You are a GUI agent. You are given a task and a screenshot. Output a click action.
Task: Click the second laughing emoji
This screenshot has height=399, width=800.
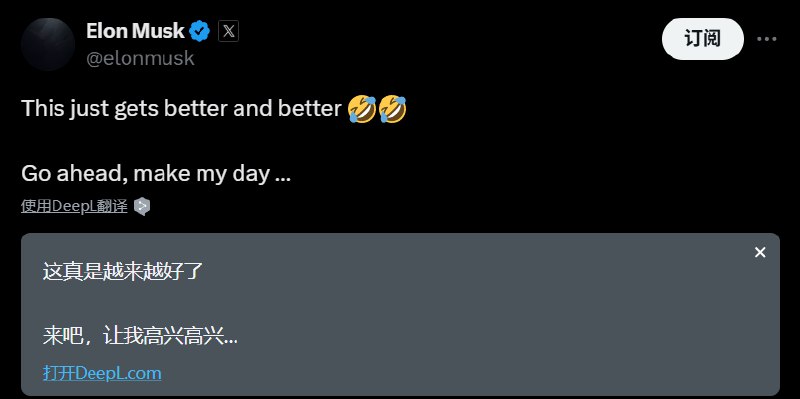tap(392, 109)
